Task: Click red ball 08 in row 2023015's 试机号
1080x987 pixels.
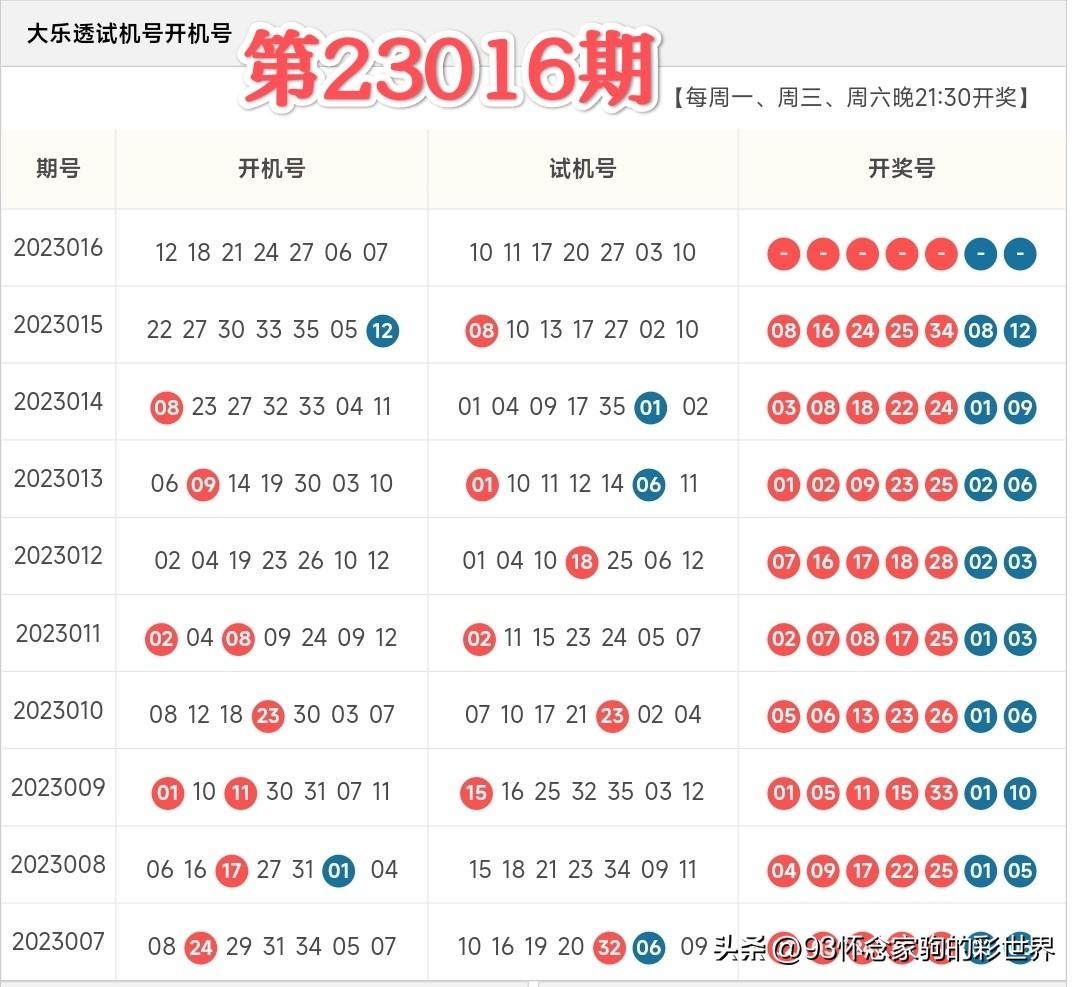Action: coord(481,331)
